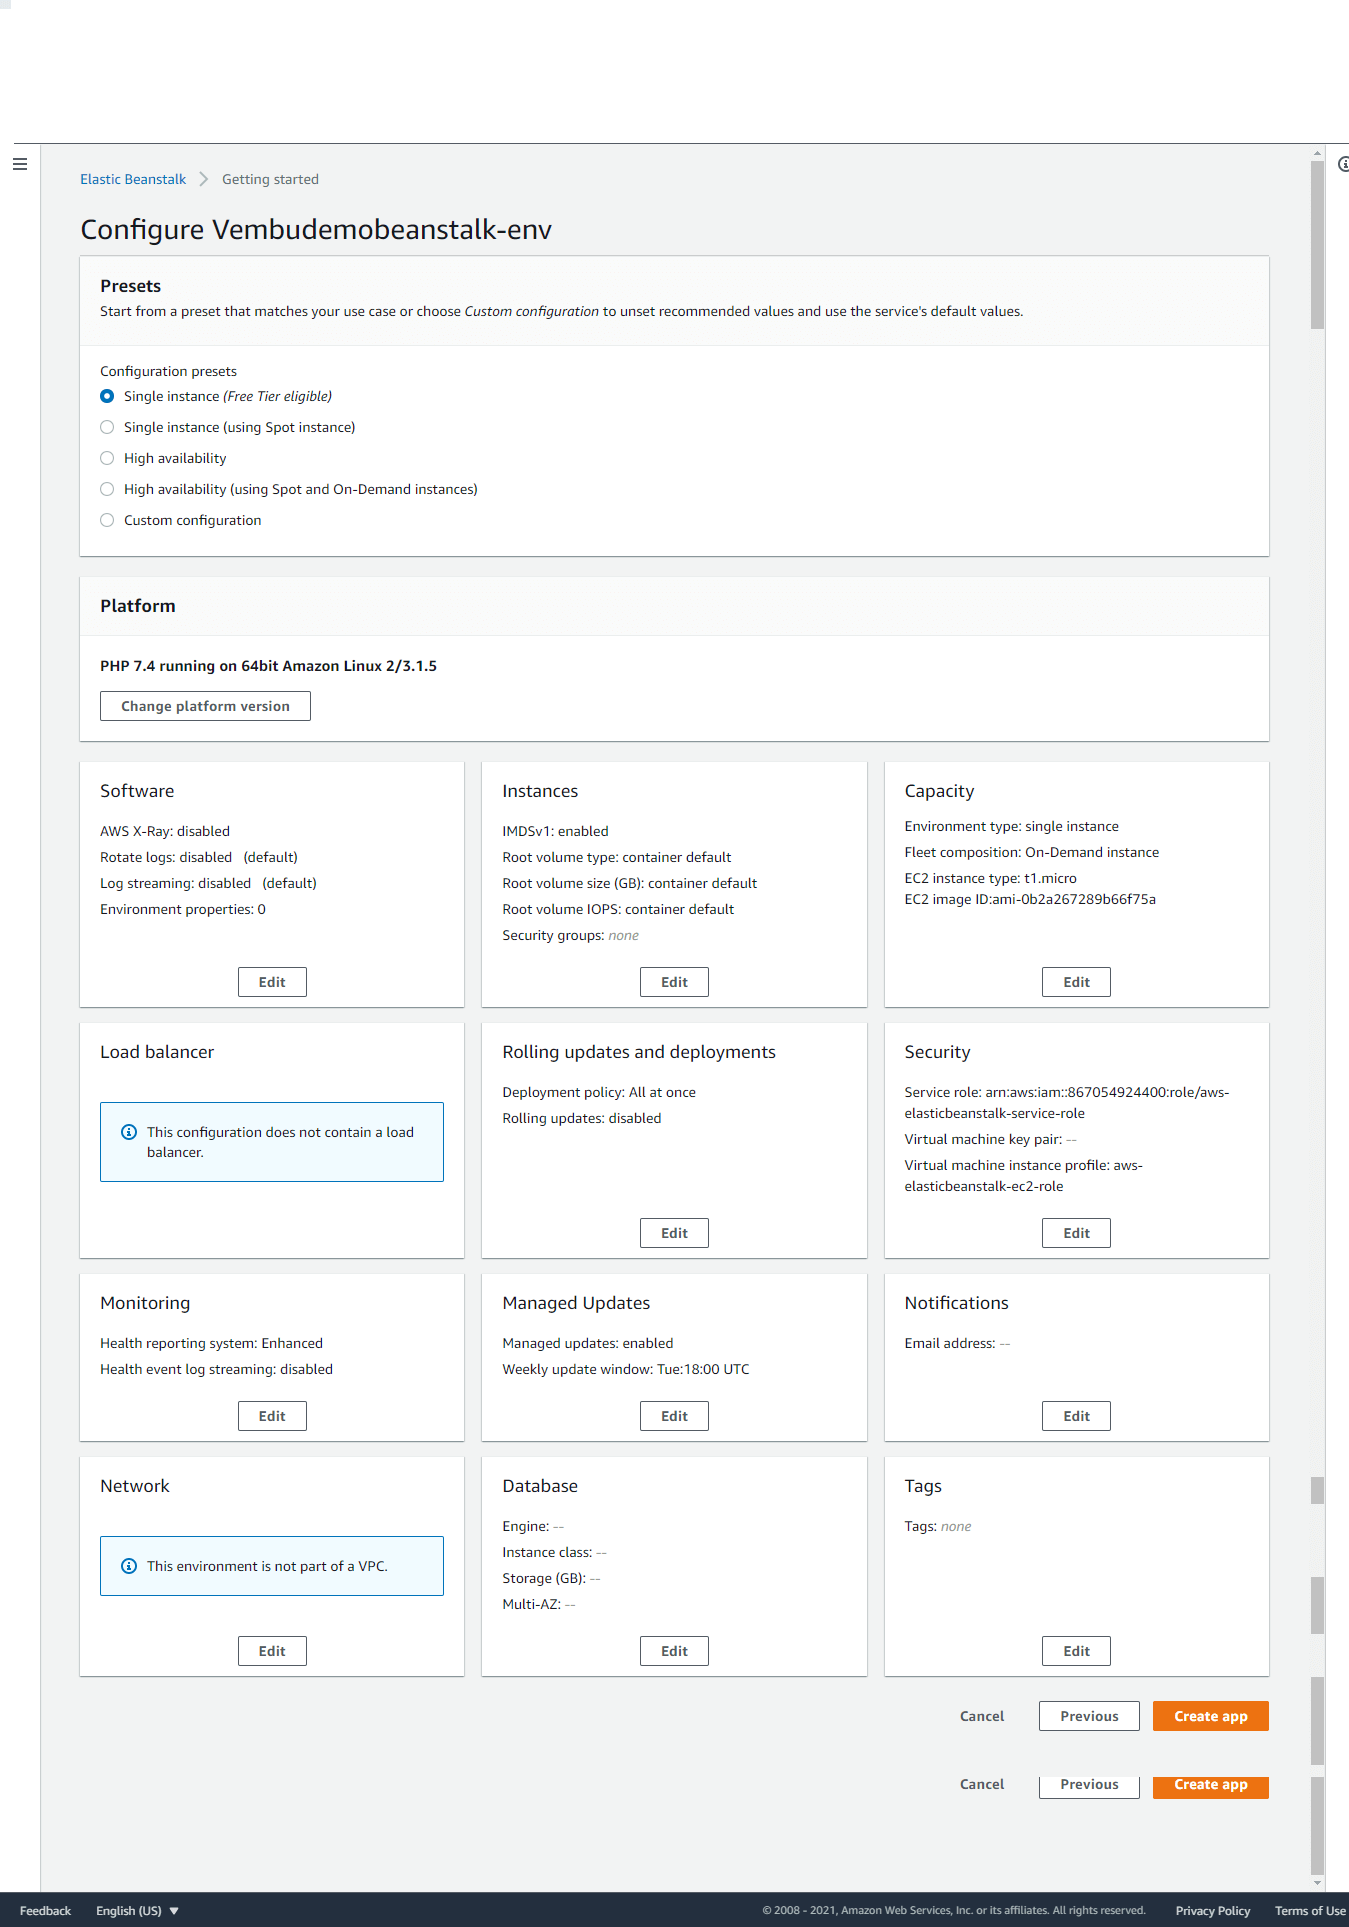The image size is (1349, 1927).
Task: Edit the Instances settings
Action: coord(674,982)
